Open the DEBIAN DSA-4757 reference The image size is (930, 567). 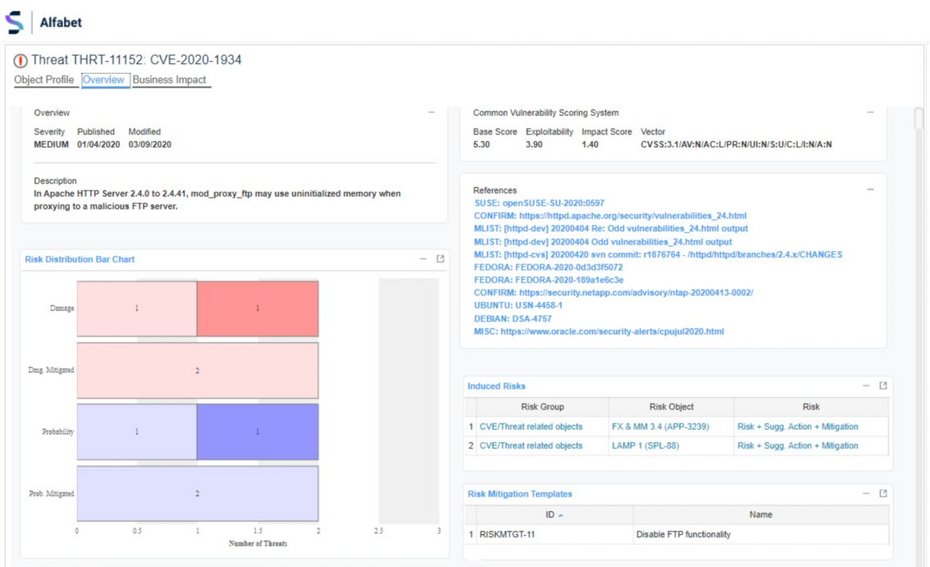pos(512,318)
